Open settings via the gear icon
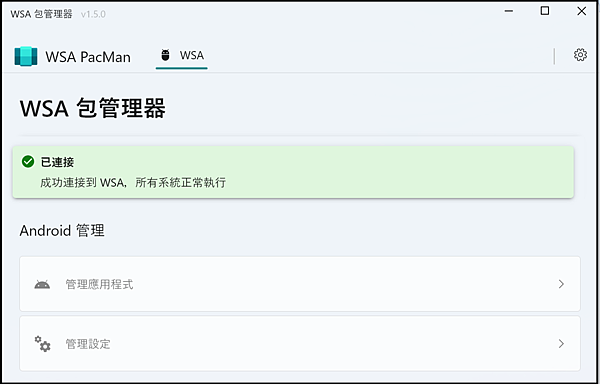Viewport: 600px width, 385px height. 580,55
